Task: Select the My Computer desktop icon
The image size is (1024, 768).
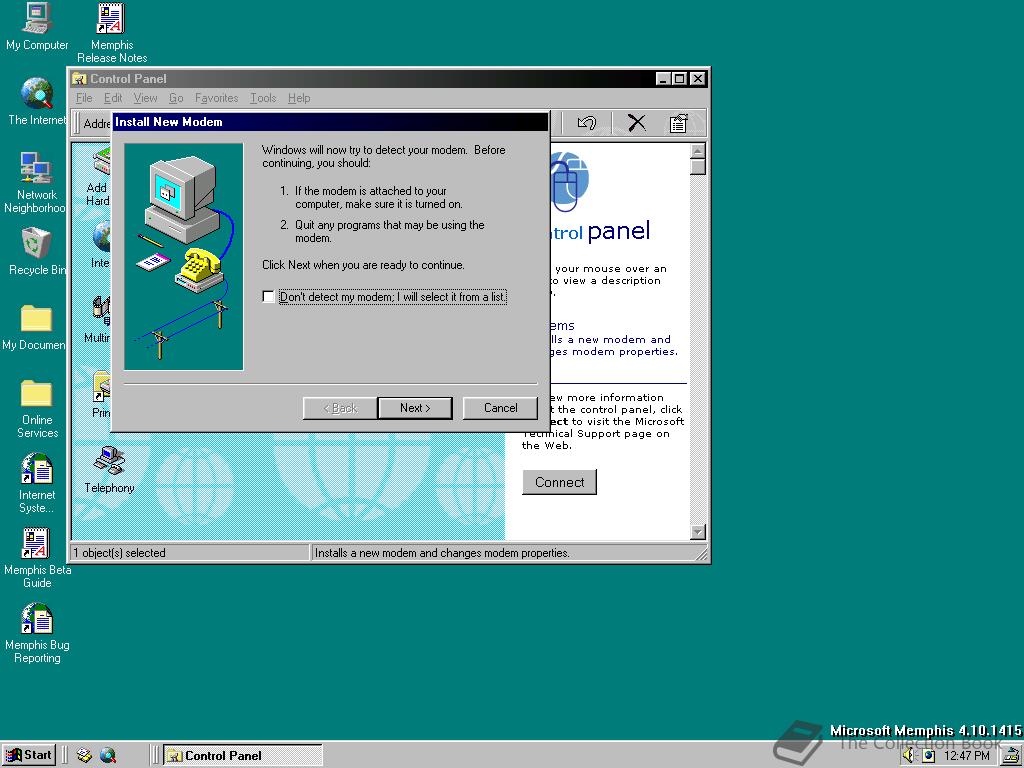Action: tap(37, 27)
